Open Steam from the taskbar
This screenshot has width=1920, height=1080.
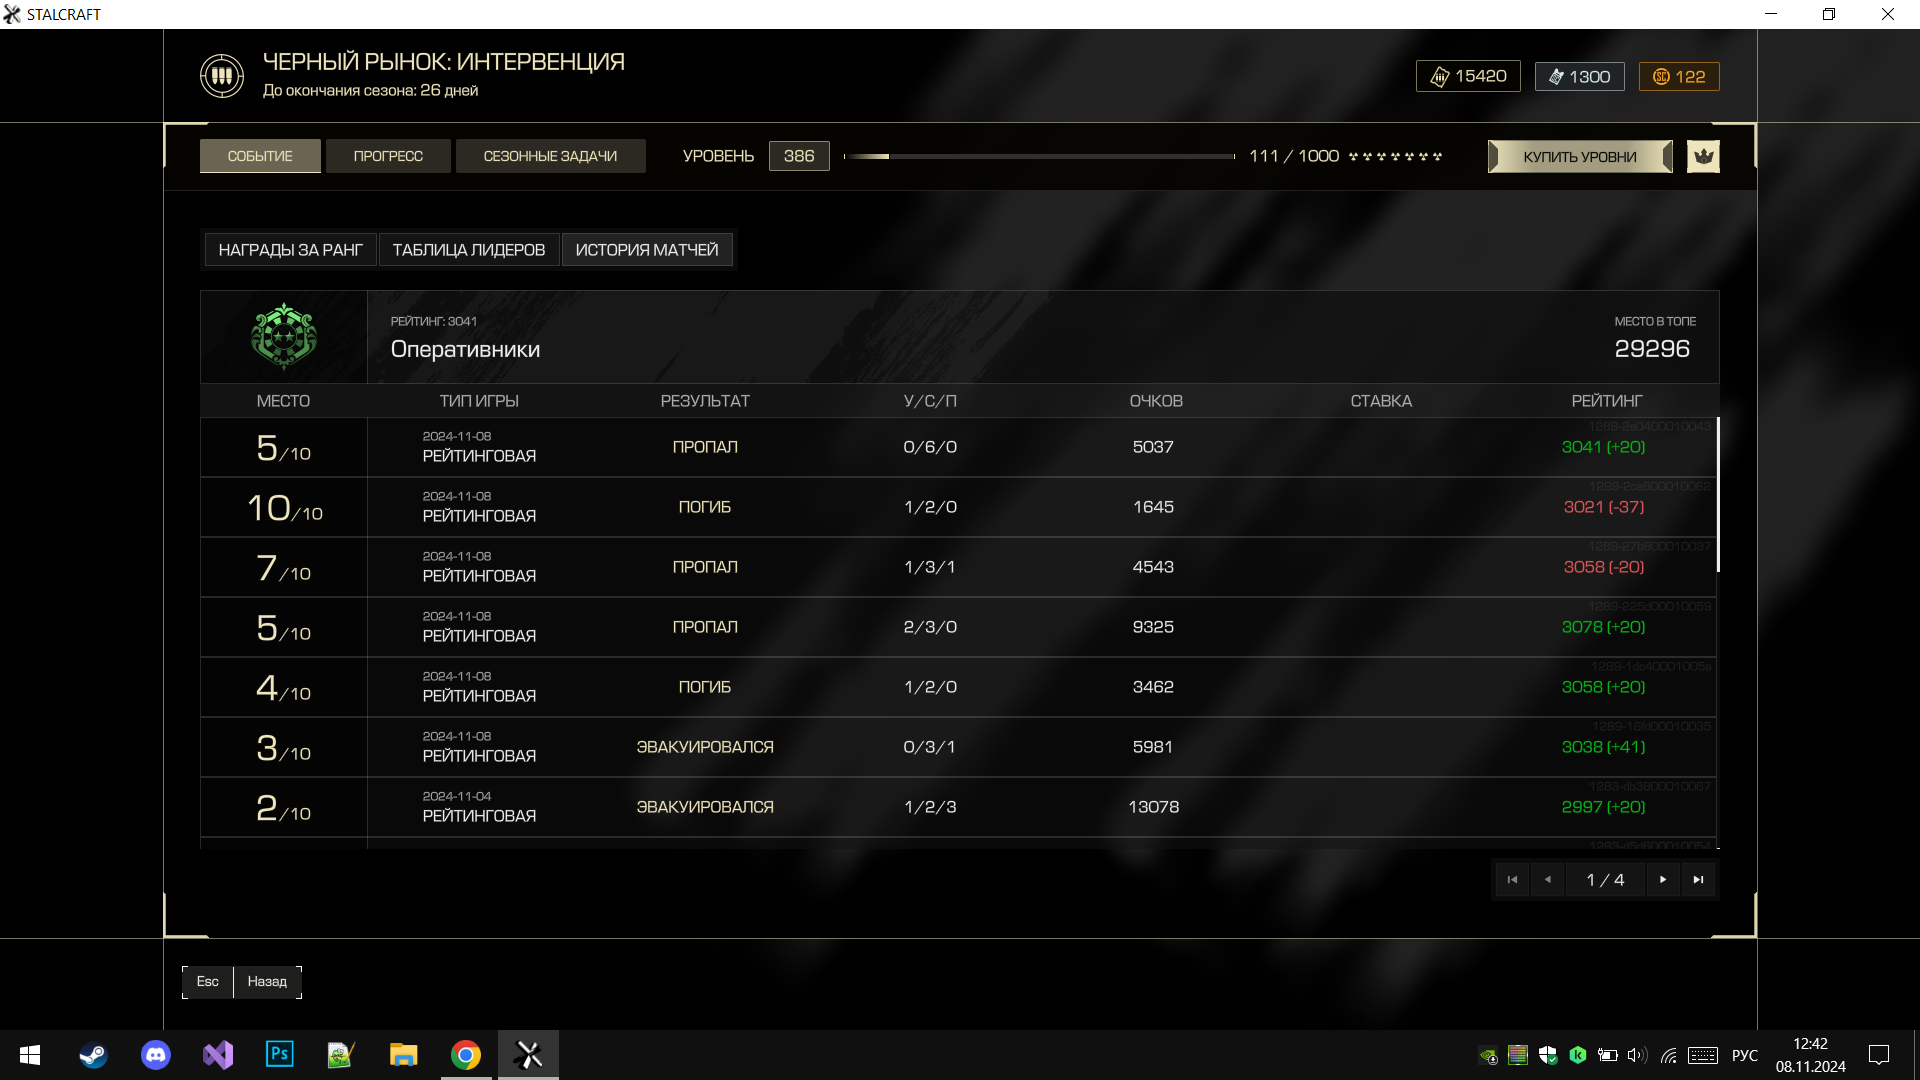coord(93,1055)
